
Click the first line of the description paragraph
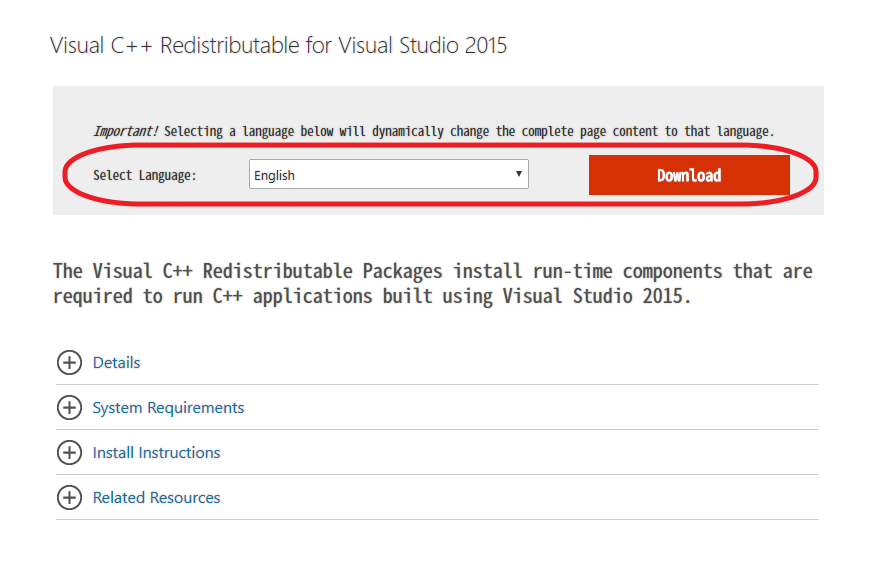[x=432, y=272]
